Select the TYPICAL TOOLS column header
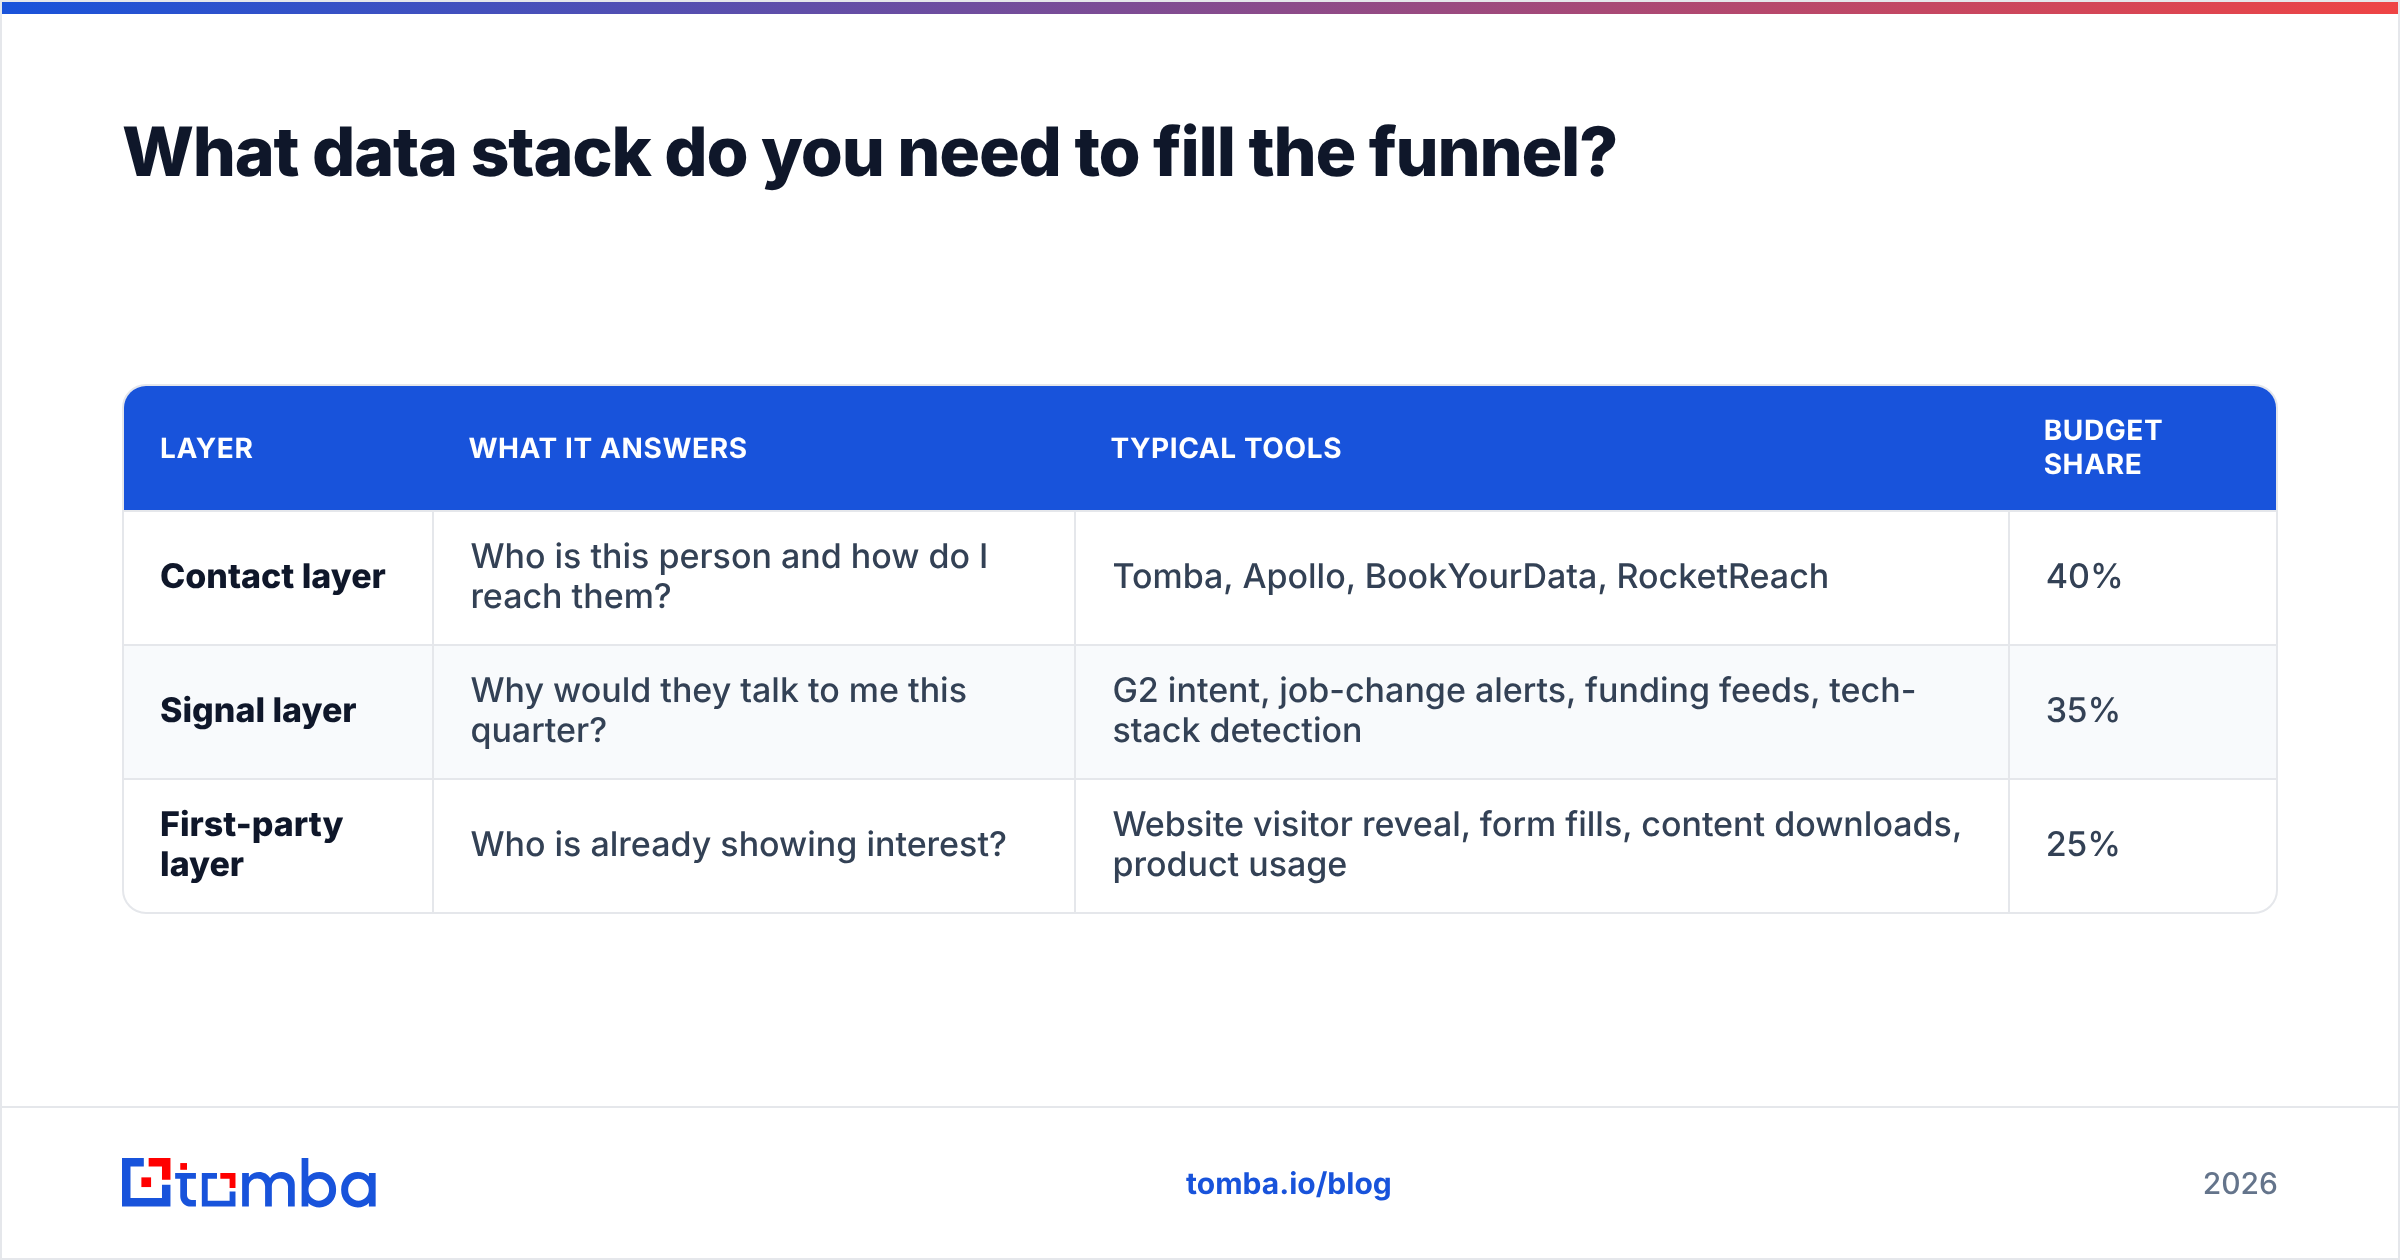This screenshot has width=2400, height=1260. click(1226, 448)
